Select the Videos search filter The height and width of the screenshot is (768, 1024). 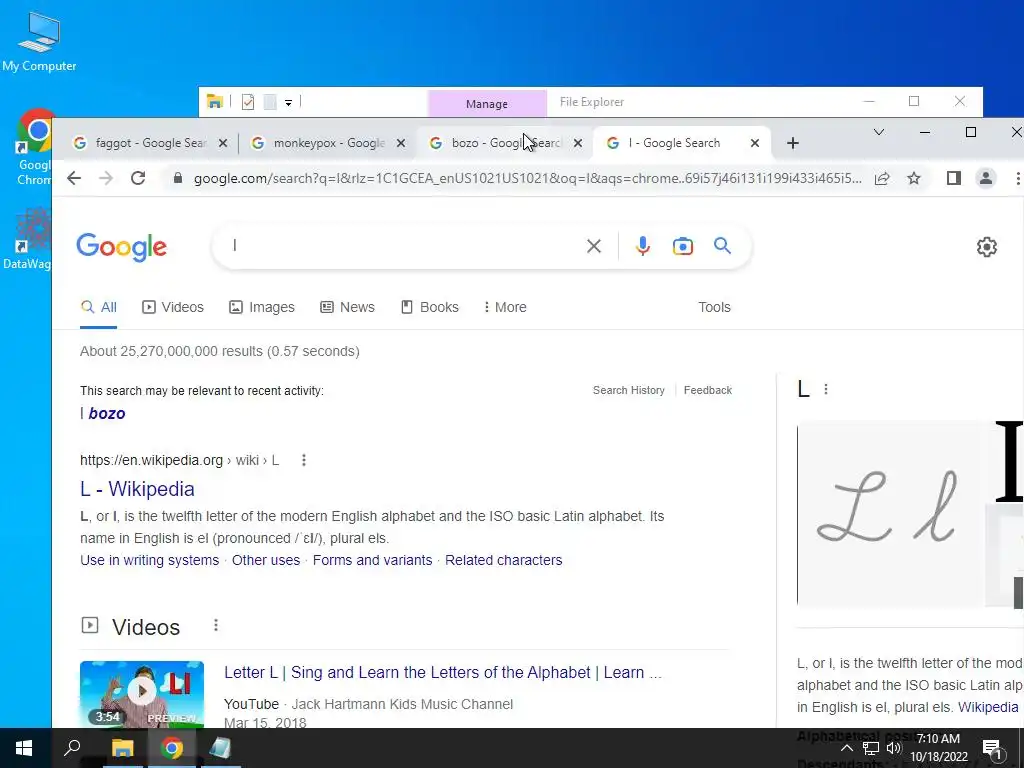pos(173,307)
